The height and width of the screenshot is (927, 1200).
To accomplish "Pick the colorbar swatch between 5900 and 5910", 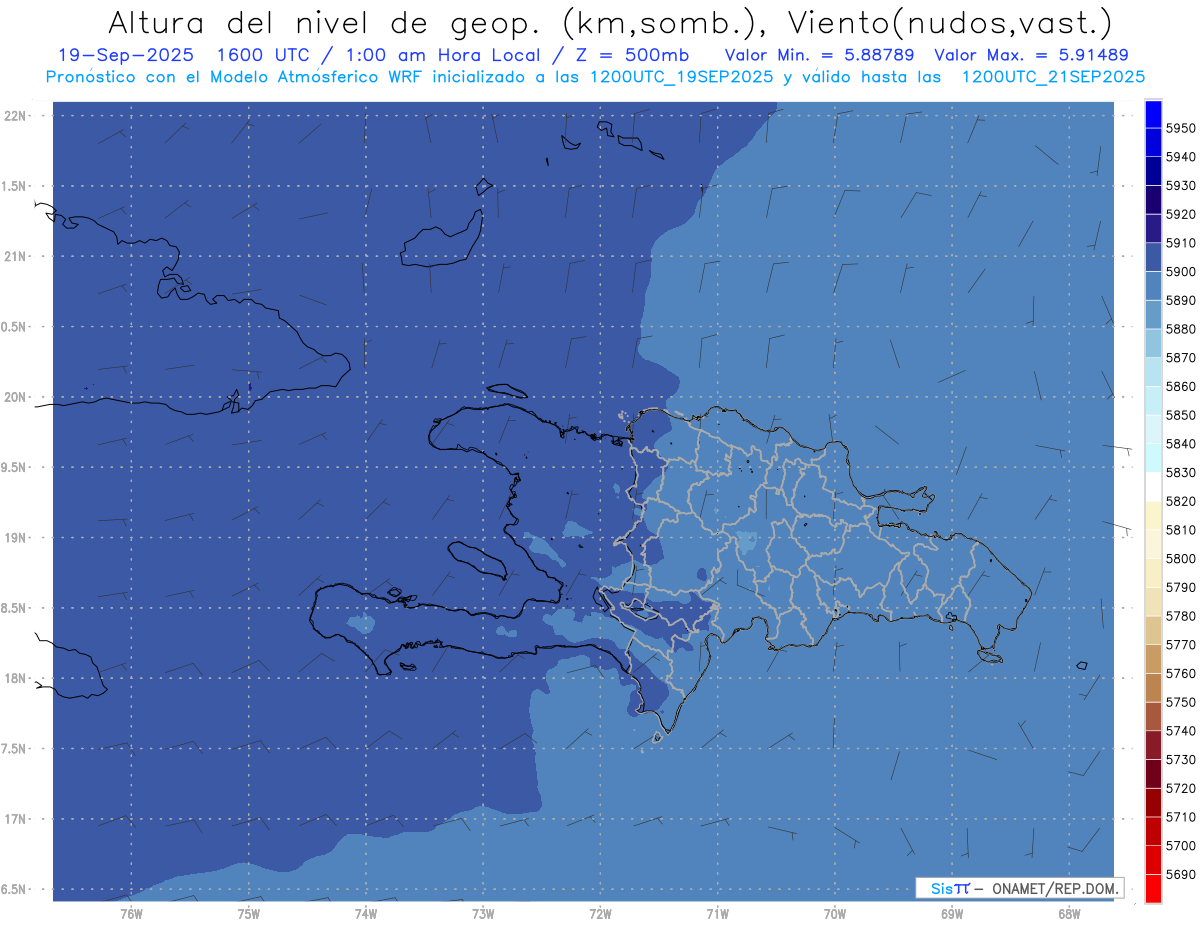I will pyautogui.click(x=1153, y=257).
